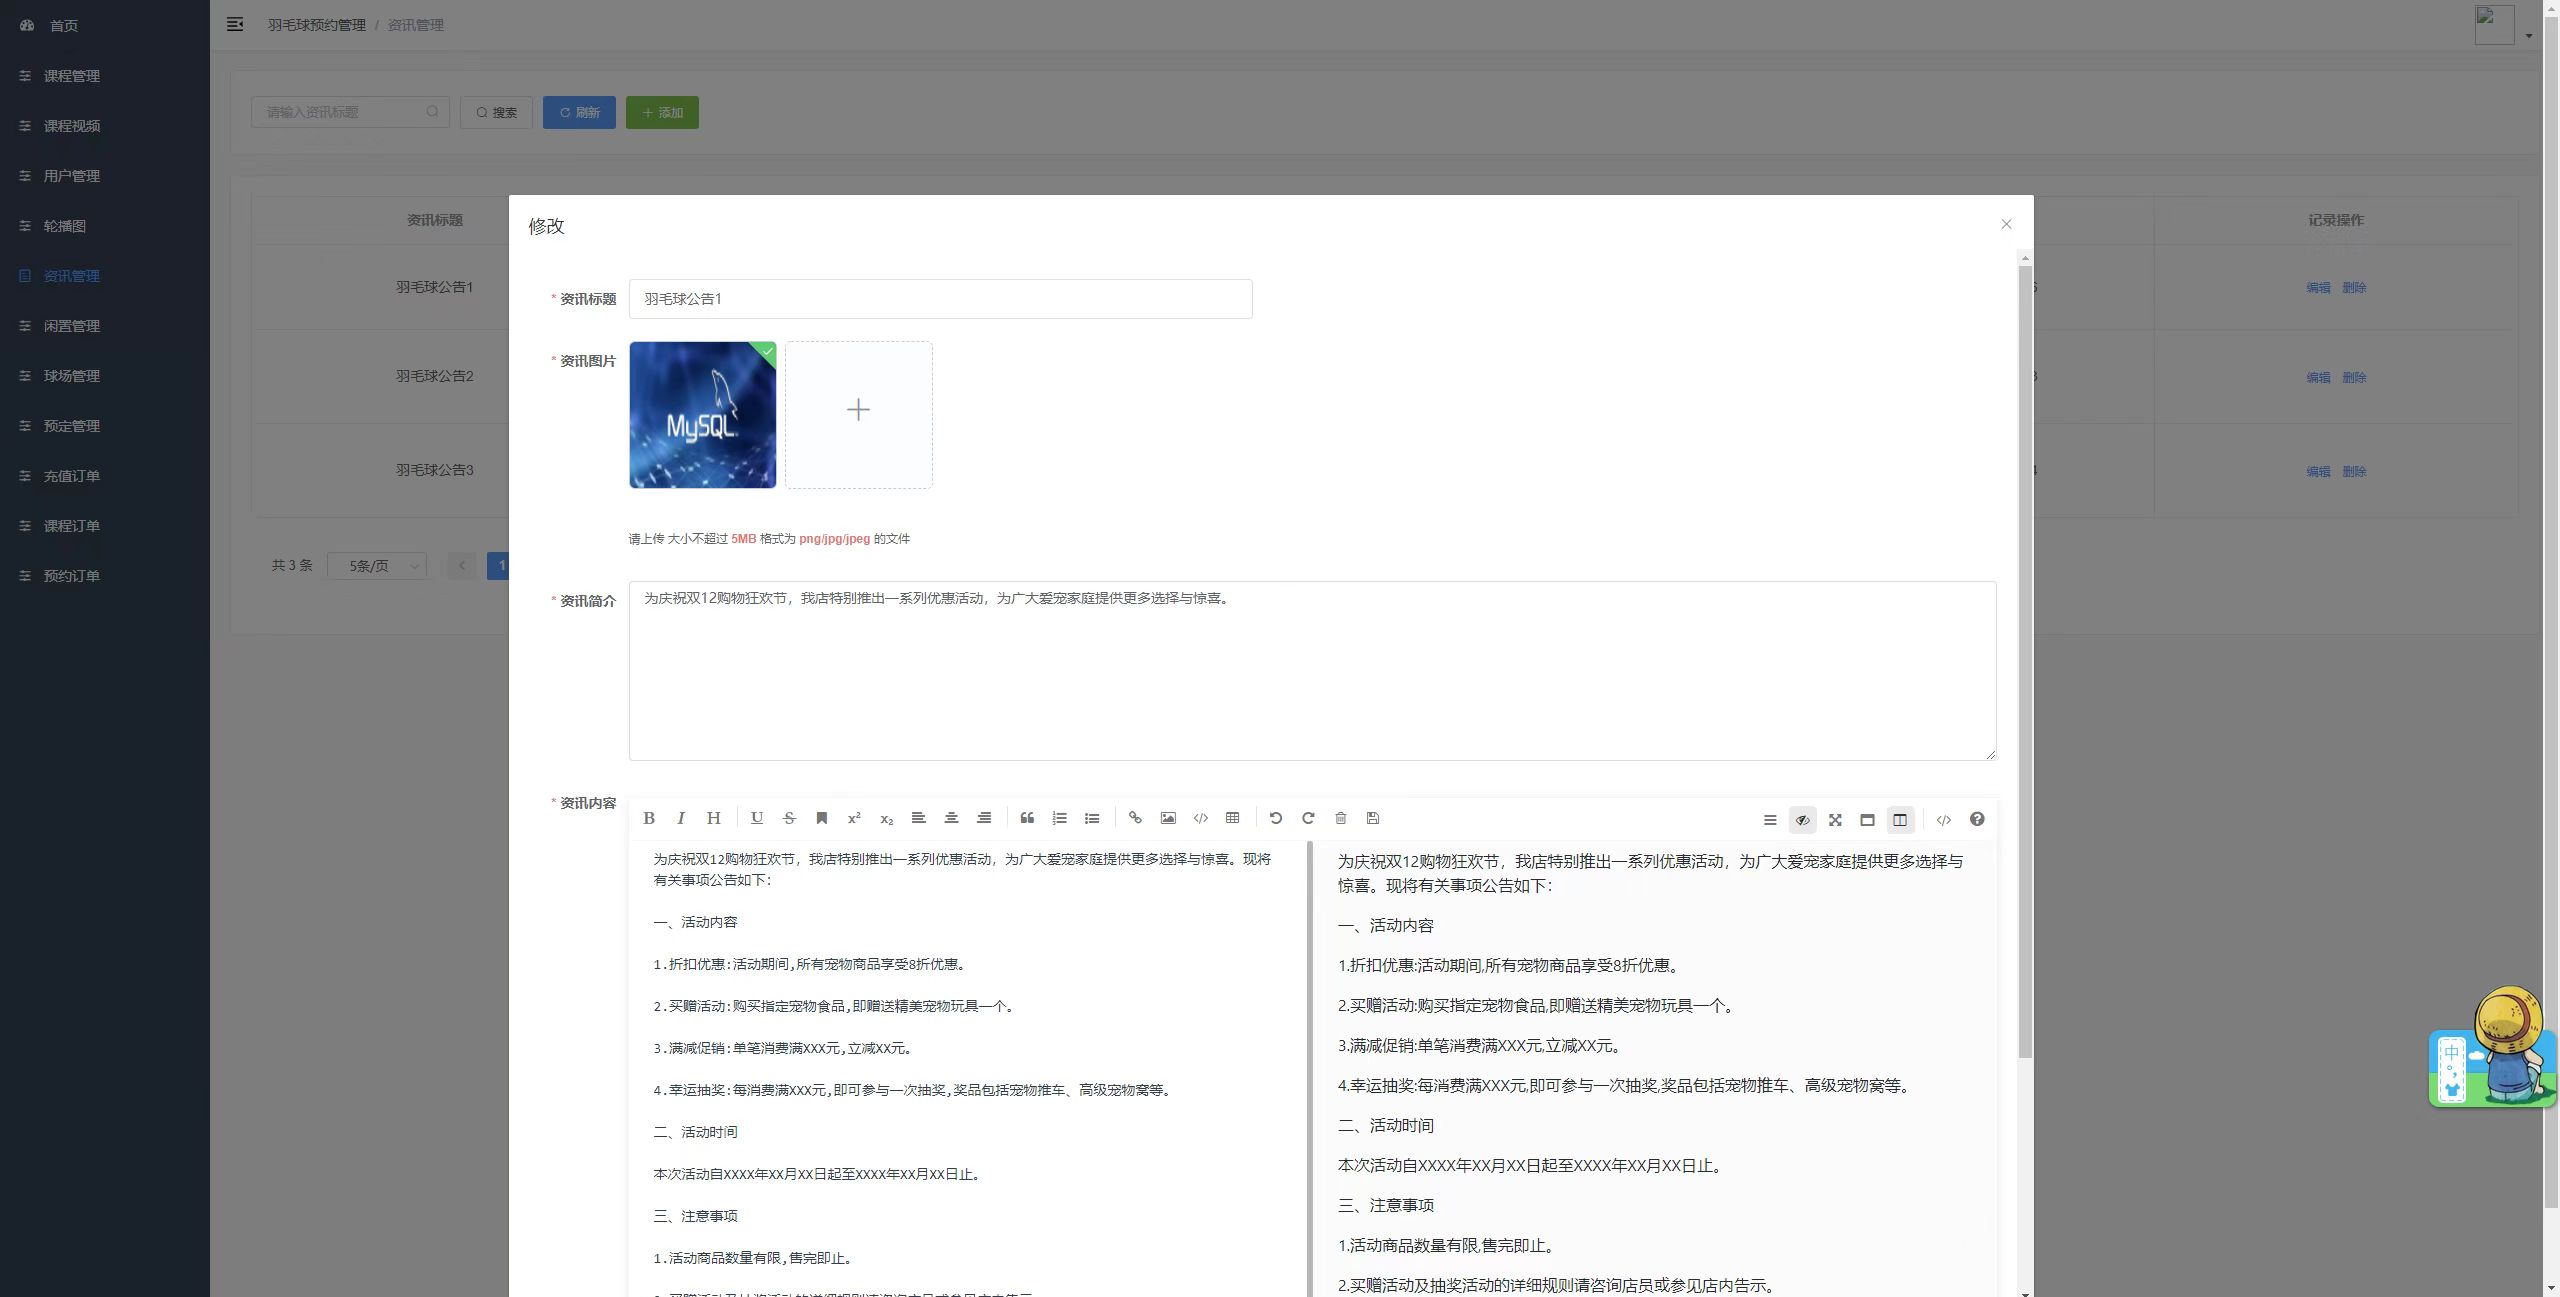
Task: Align text right in the editor
Action: tap(984, 818)
